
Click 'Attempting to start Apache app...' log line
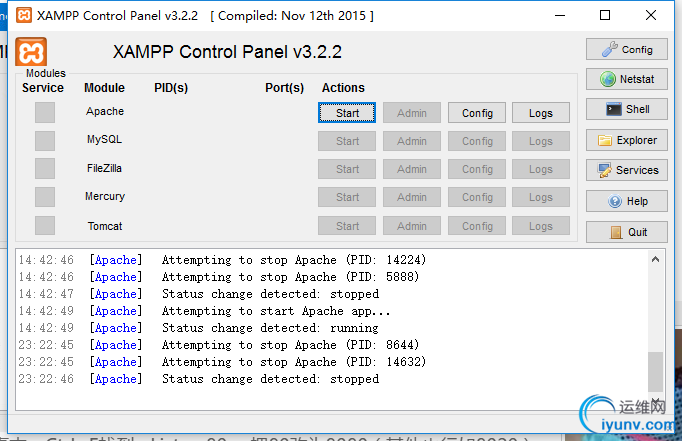(x=204, y=311)
